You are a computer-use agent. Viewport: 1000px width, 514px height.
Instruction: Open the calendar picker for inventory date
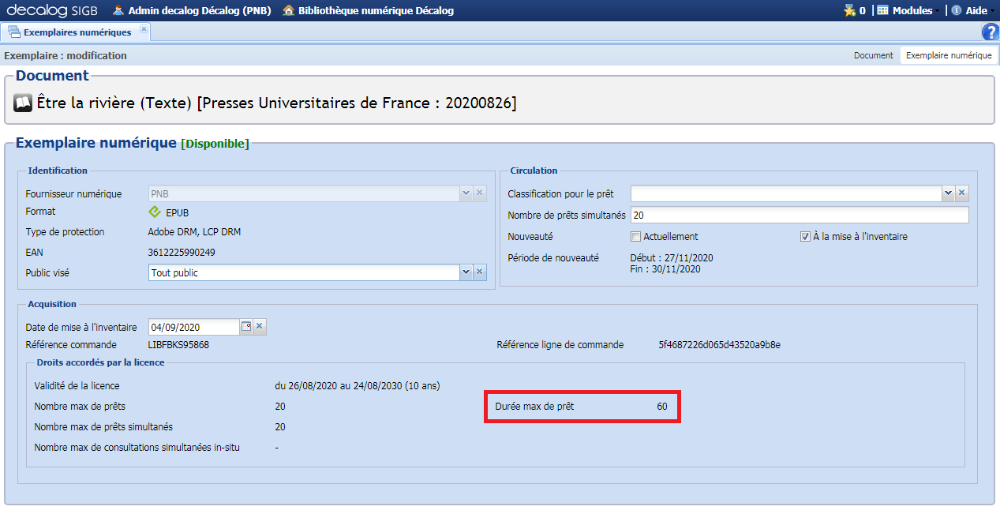point(246,327)
